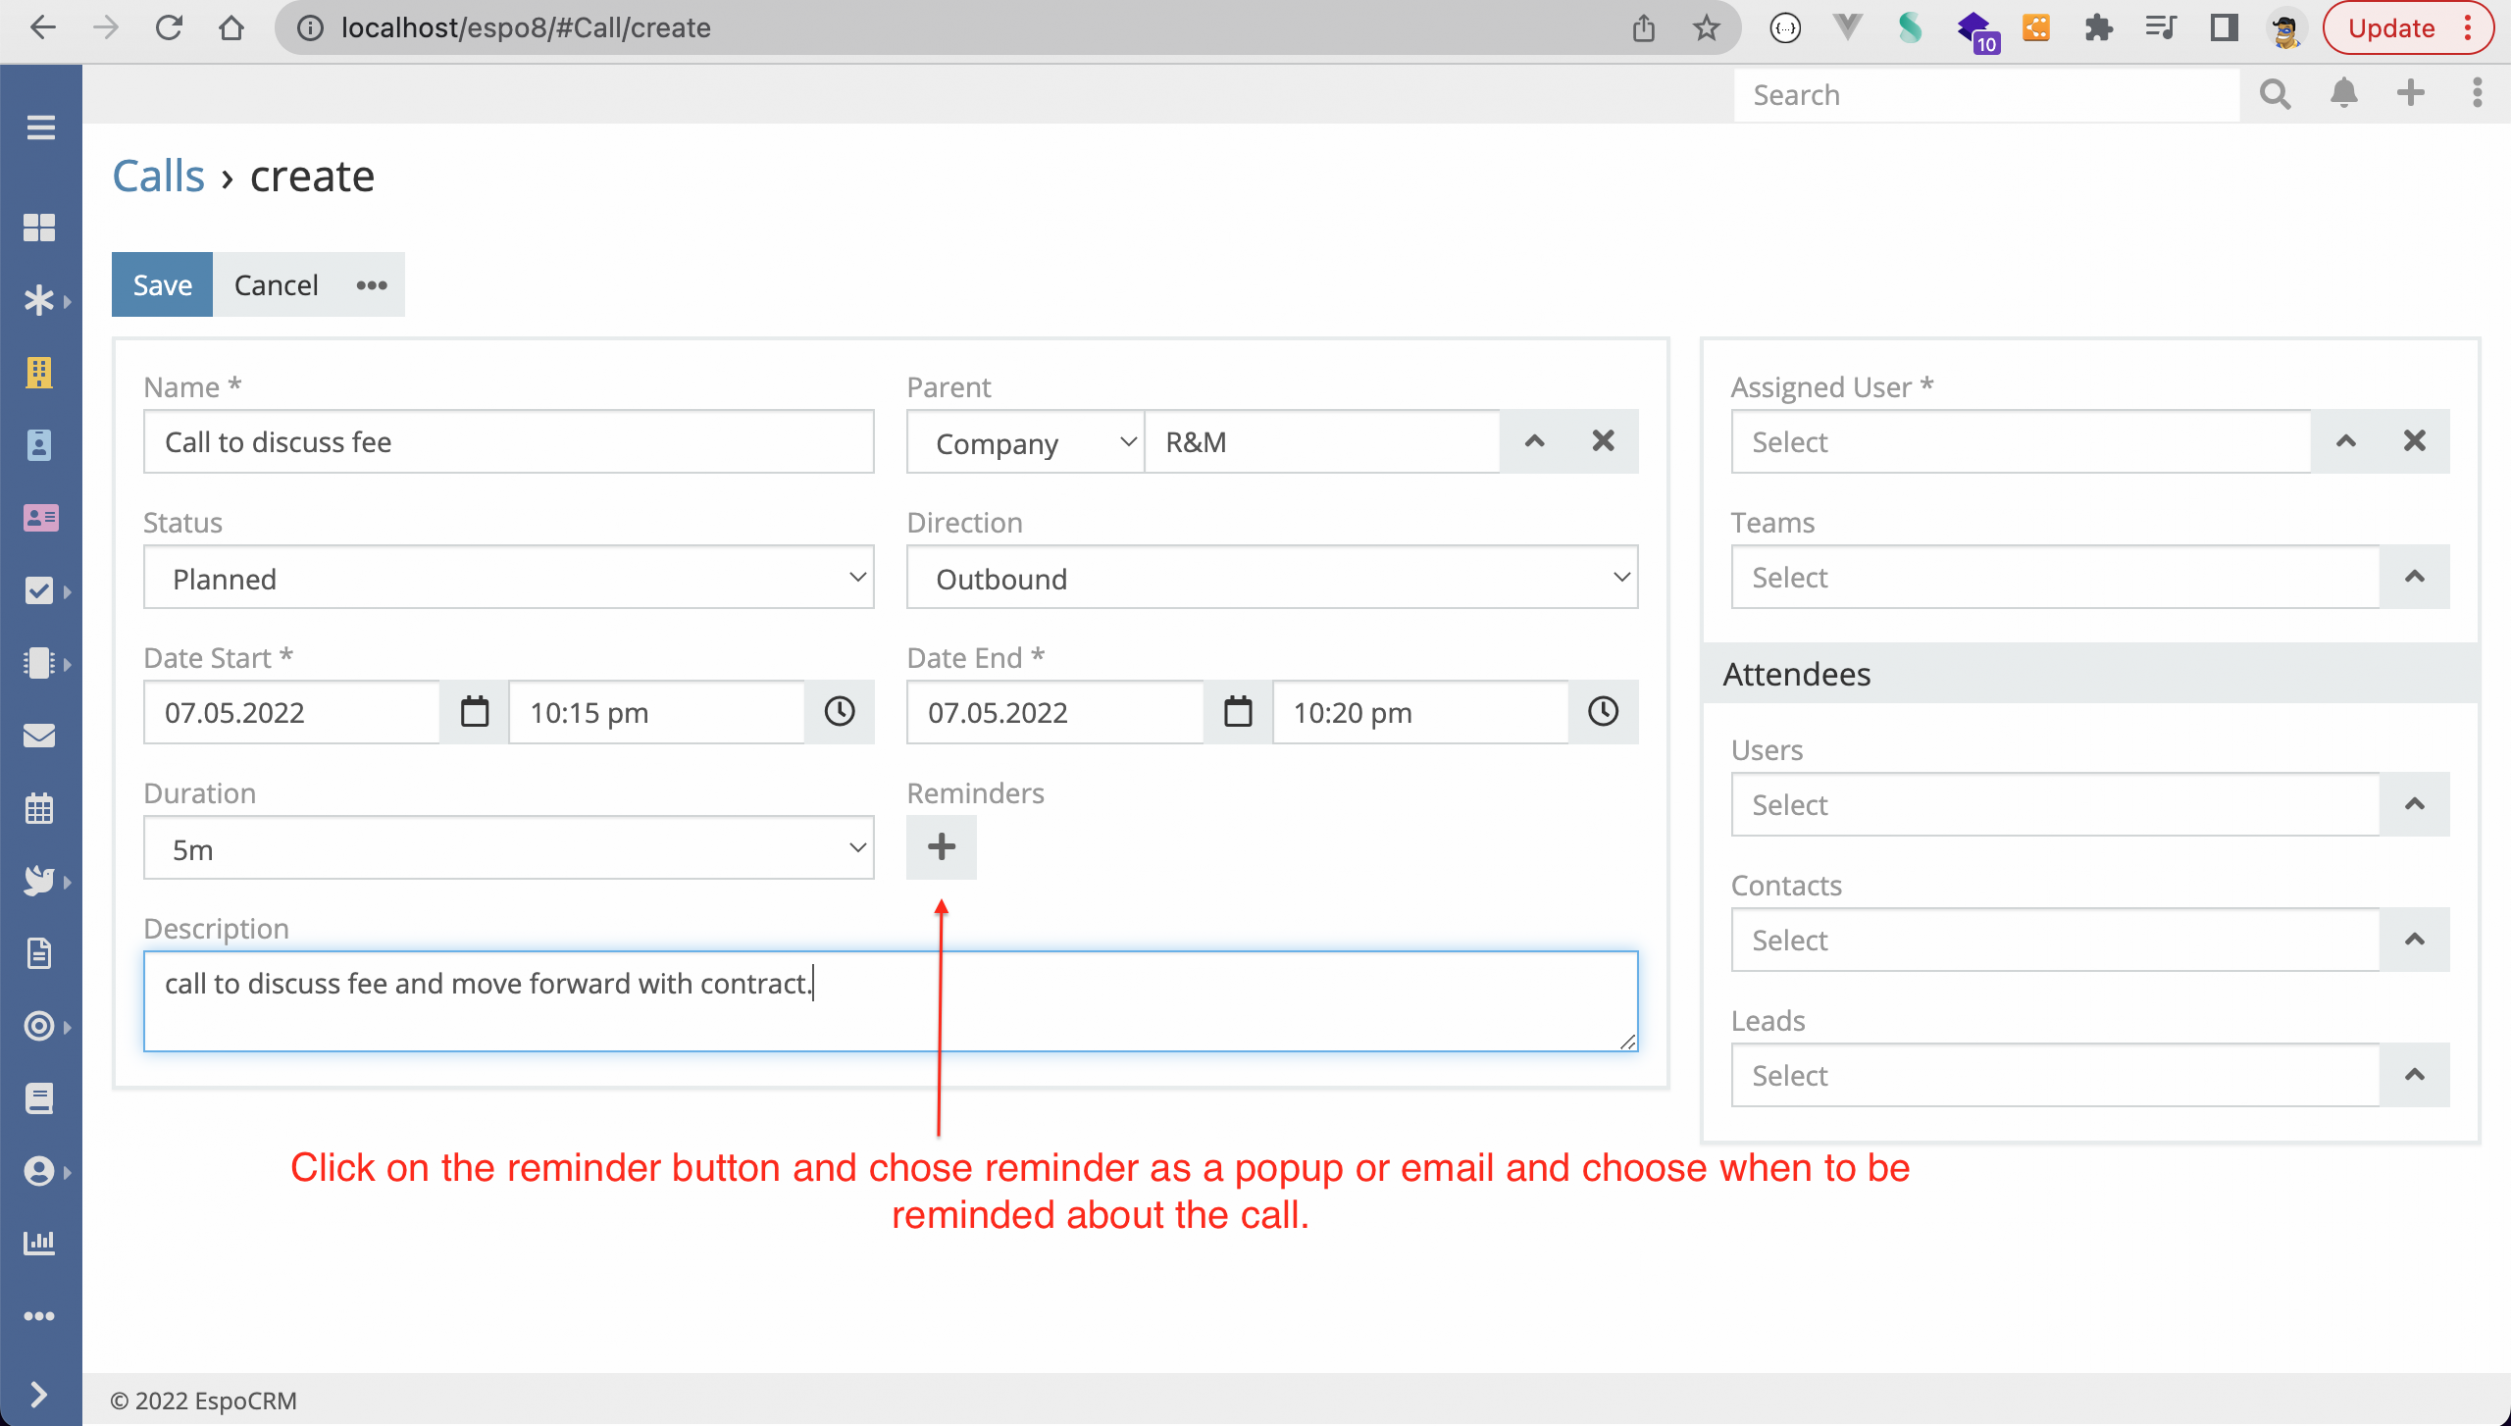Expand the Teams selection list arrow
Viewport: 2511px width, 1426px height.
(x=2414, y=577)
